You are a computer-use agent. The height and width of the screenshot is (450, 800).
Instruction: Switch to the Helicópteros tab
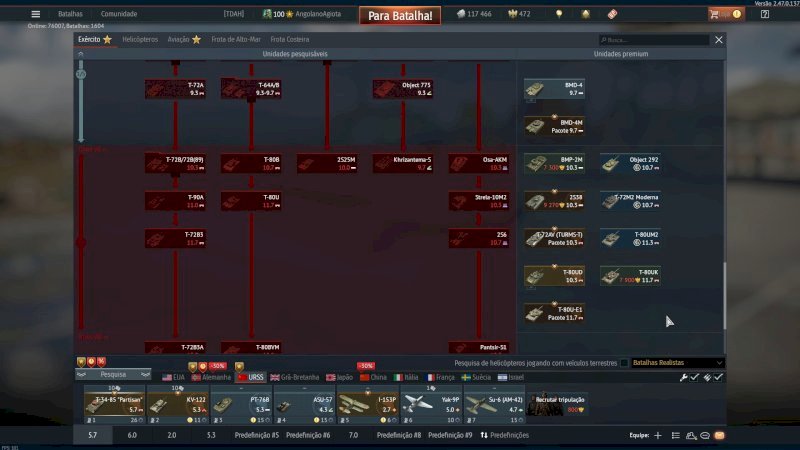[x=139, y=39]
